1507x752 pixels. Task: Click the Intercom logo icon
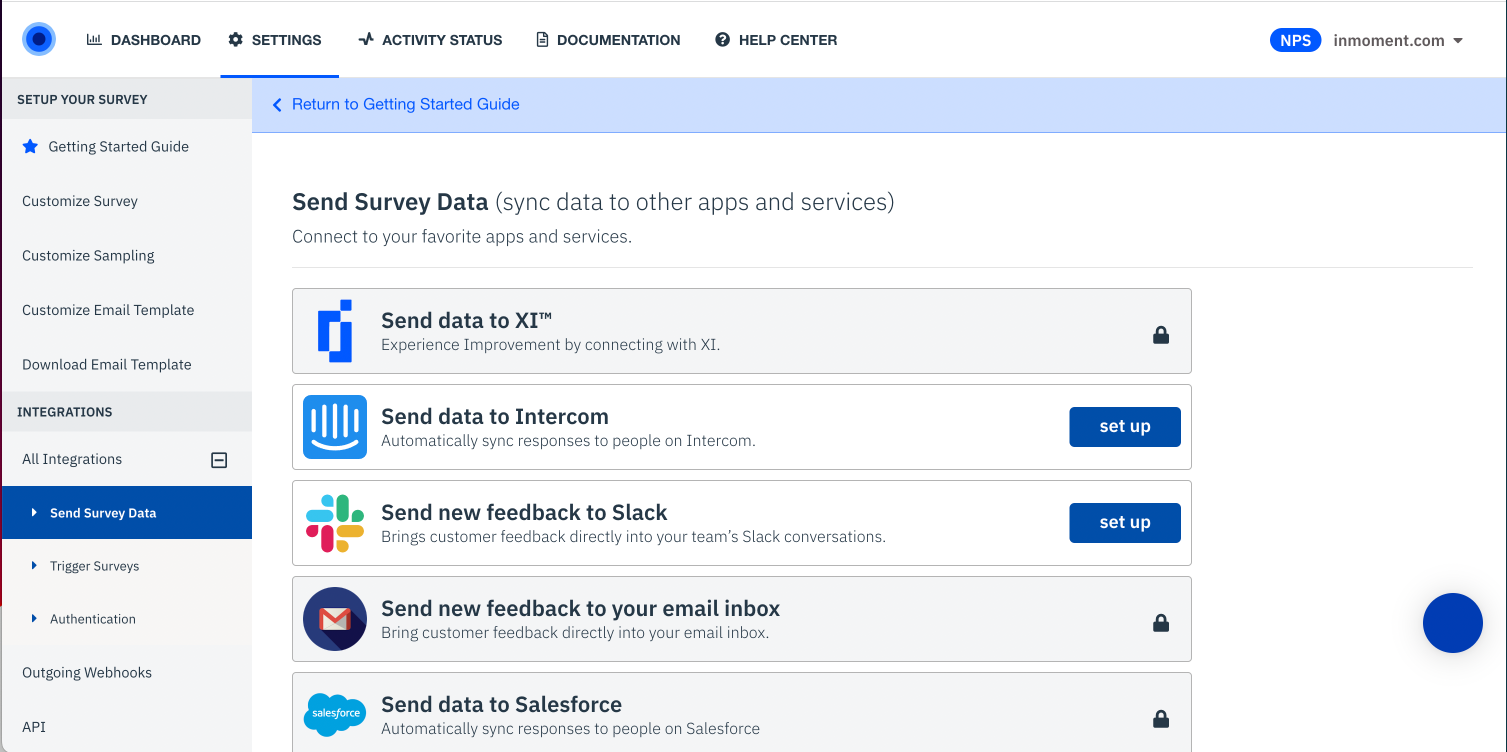[x=335, y=427]
